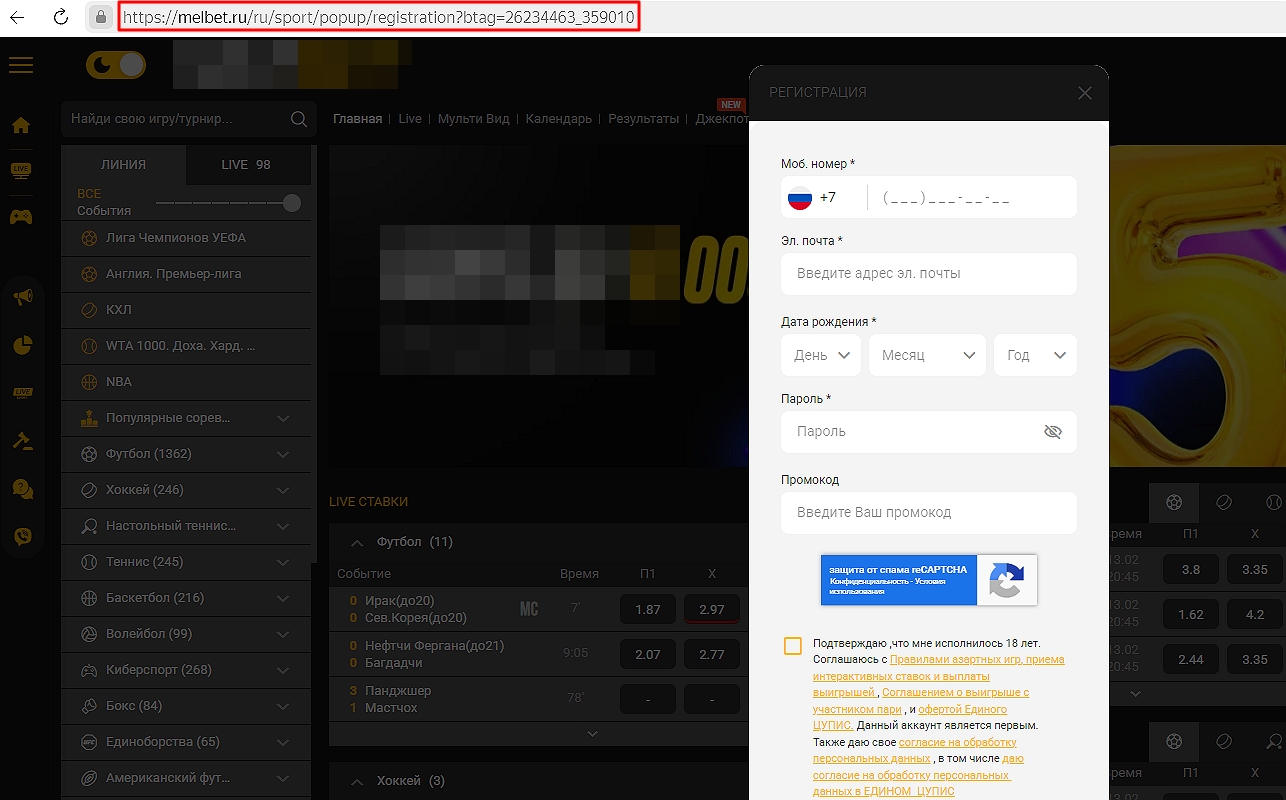
Task: Click the Viber phone icon in the sidebar
Action: click(22, 537)
